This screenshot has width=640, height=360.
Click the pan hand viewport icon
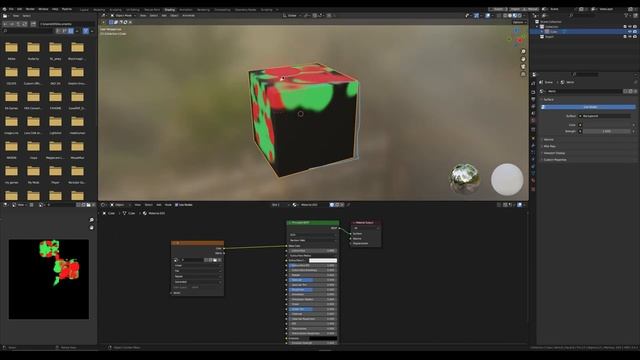point(523,59)
